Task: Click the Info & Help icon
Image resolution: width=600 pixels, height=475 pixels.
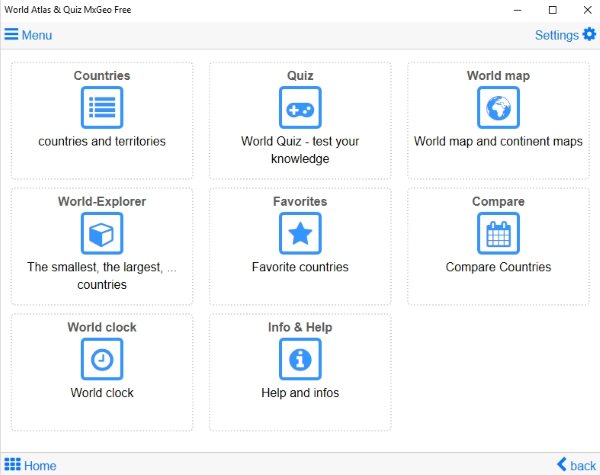Action: [x=300, y=359]
